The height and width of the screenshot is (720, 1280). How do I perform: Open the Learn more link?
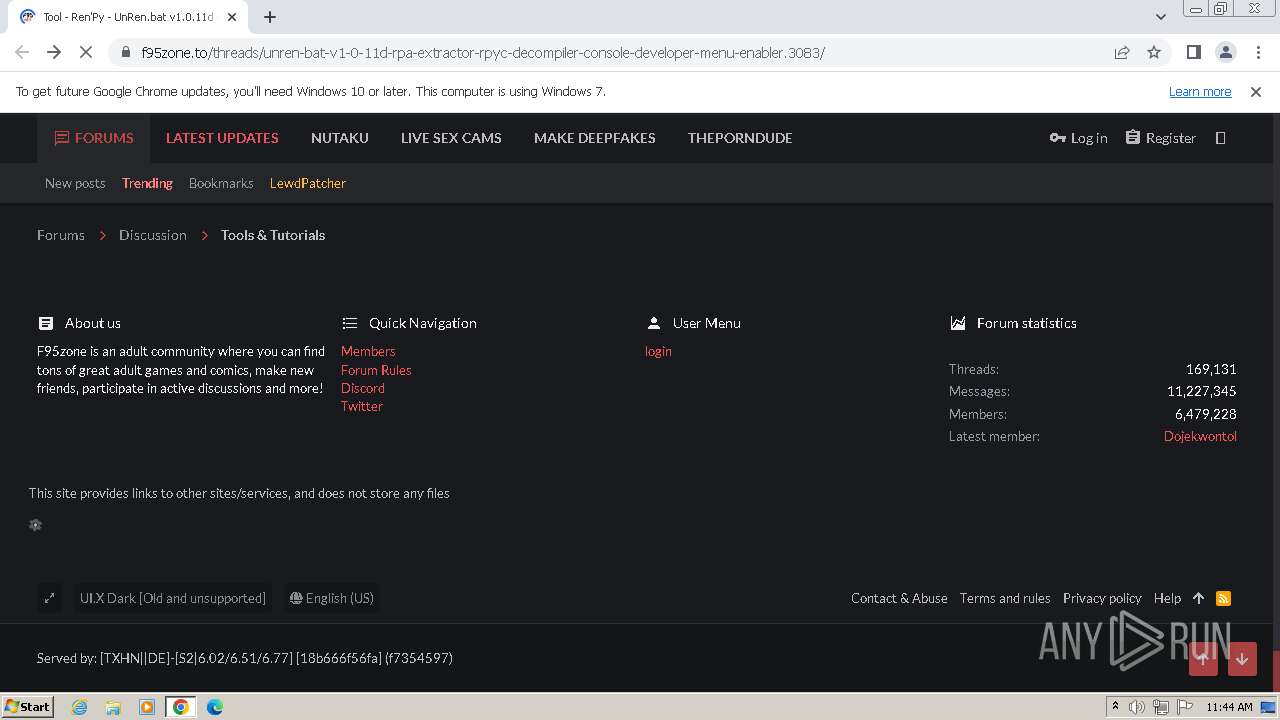[x=1200, y=91]
